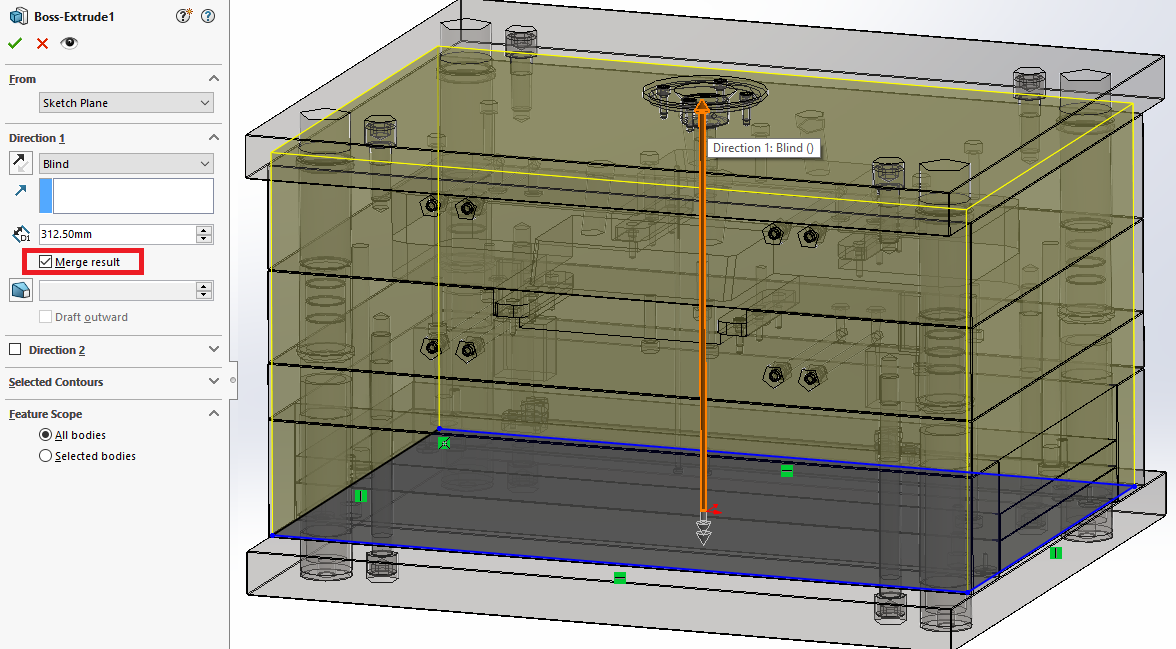This screenshot has width=1176, height=649.
Task: Click inside the direction of extrusion selection box
Action: tap(132, 196)
